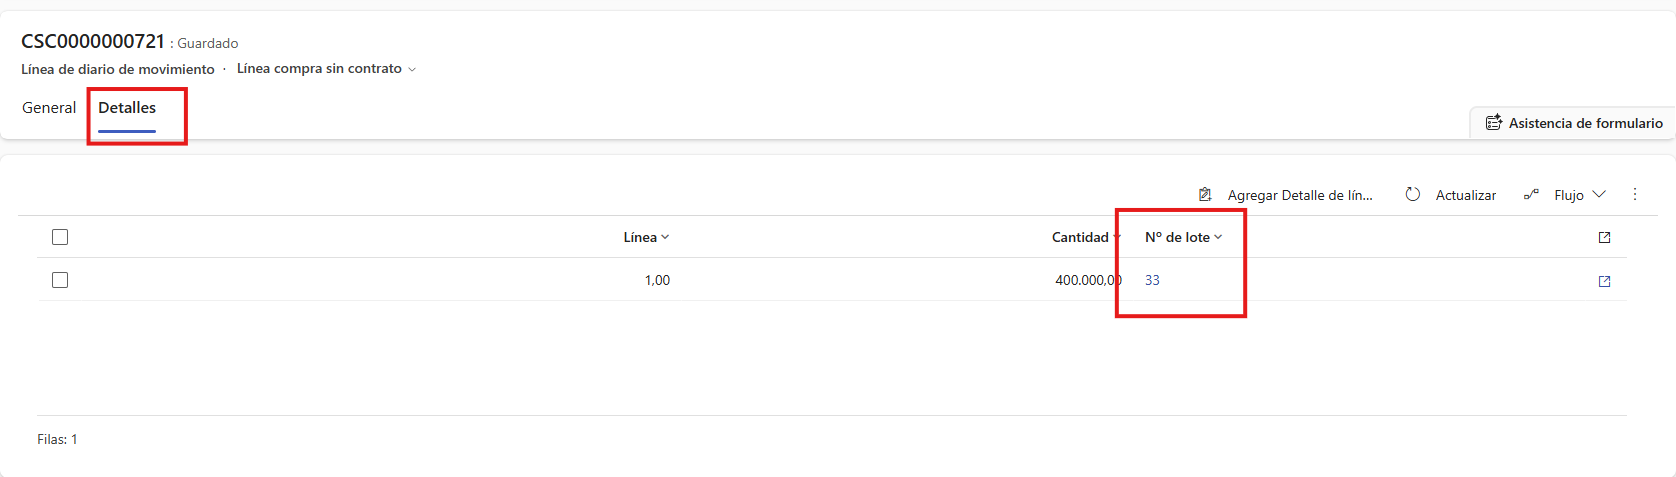Open the record icon in row 1,00
This screenshot has height=477, width=1676.
[x=1604, y=281]
